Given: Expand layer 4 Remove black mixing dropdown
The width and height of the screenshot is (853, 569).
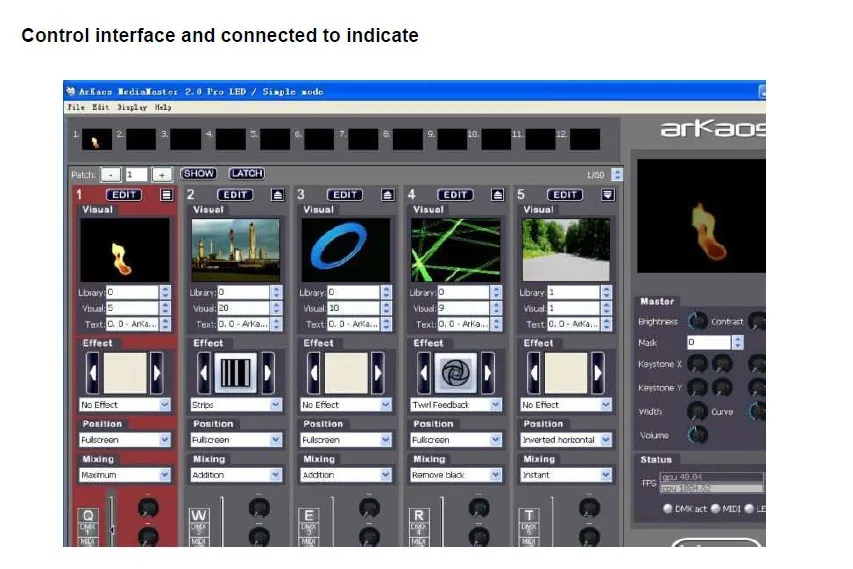Looking at the screenshot, I should pyautogui.click(x=456, y=475).
